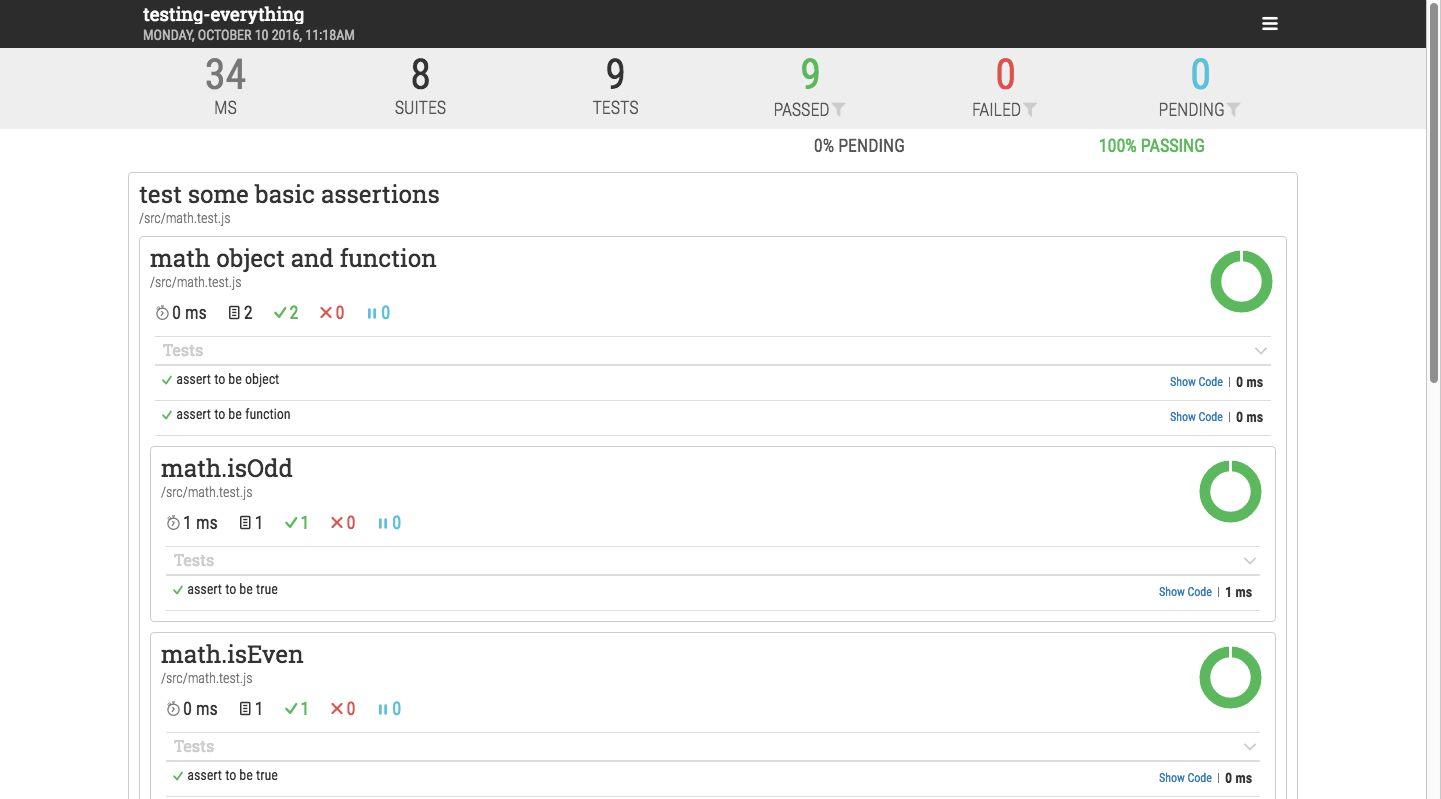This screenshot has width=1441, height=799.
Task: Open the hamburger menu in the header
Action: point(1270,24)
